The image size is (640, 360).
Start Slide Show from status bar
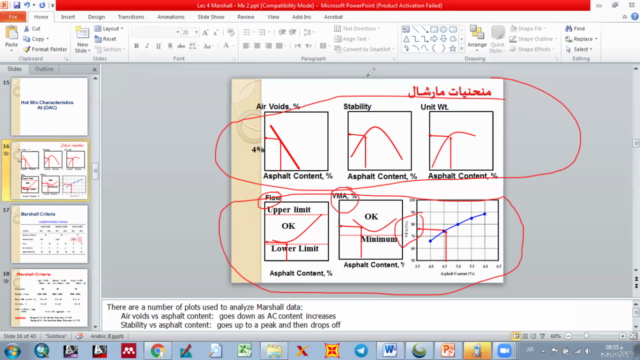(542, 336)
